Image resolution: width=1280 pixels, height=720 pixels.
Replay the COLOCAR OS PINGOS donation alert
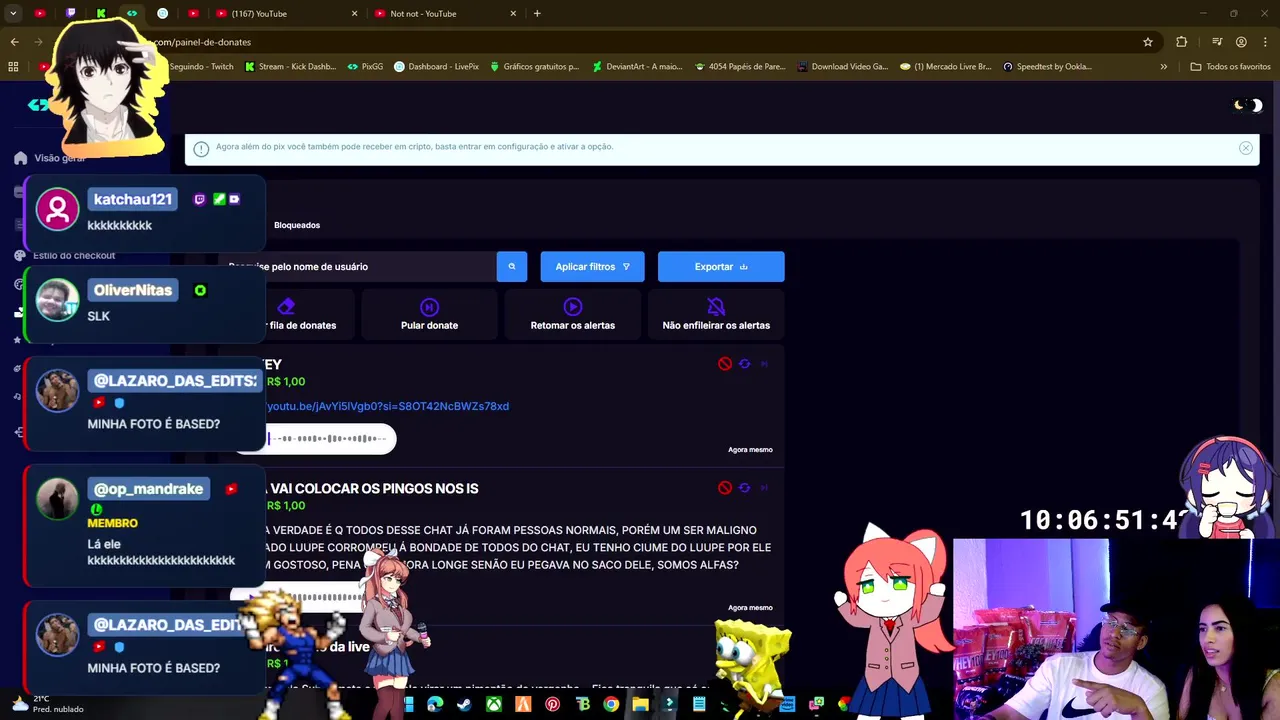(x=744, y=488)
